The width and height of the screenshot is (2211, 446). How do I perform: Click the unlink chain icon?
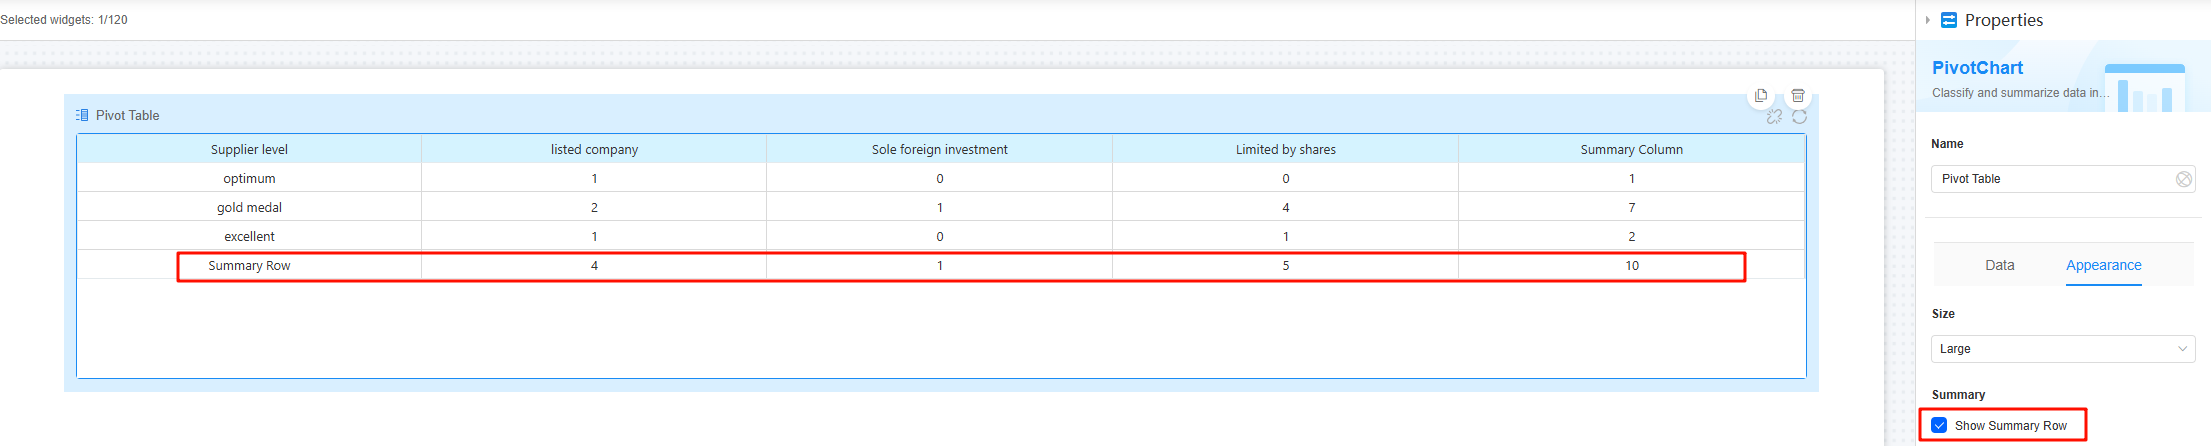click(1774, 117)
